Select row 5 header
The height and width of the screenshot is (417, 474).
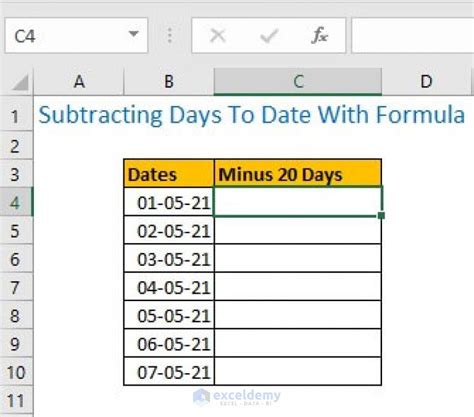(x=16, y=231)
